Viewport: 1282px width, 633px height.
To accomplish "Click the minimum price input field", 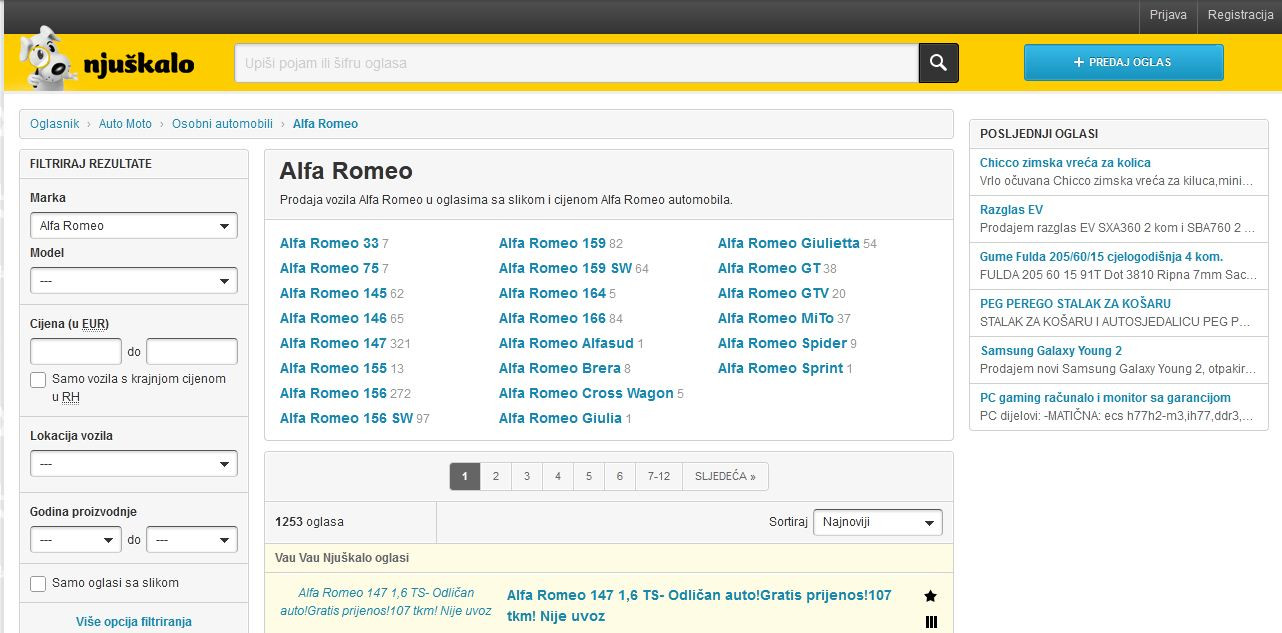I will 76,351.
